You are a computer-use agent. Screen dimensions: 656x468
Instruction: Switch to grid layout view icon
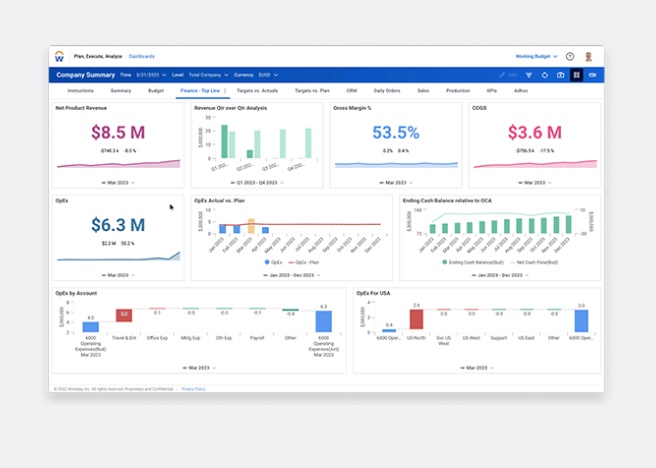coord(576,75)
